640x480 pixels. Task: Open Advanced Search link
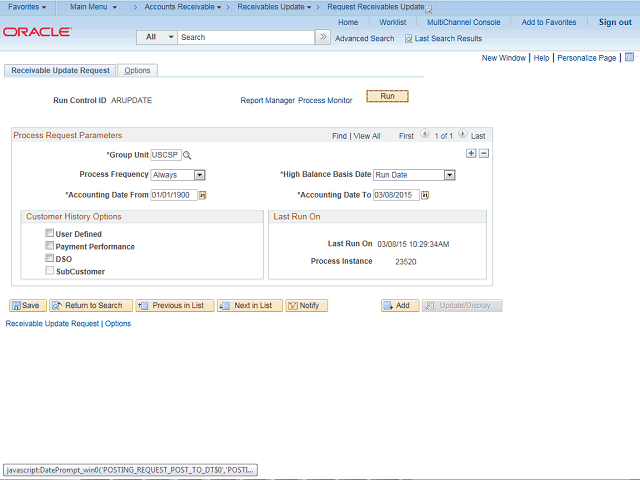tap(364, 38)
